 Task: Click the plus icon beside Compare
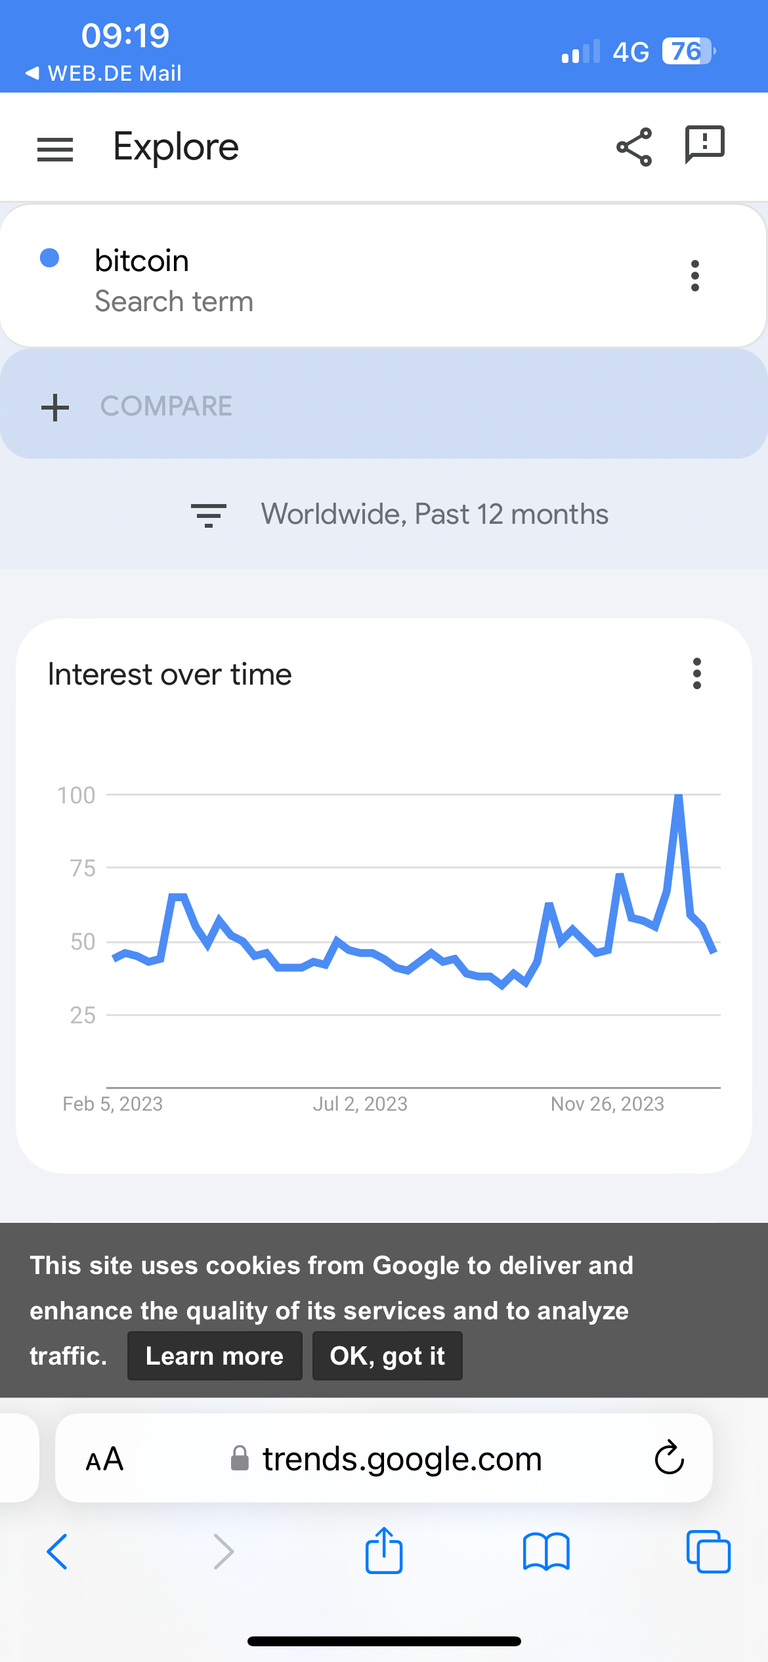(55, 407)
